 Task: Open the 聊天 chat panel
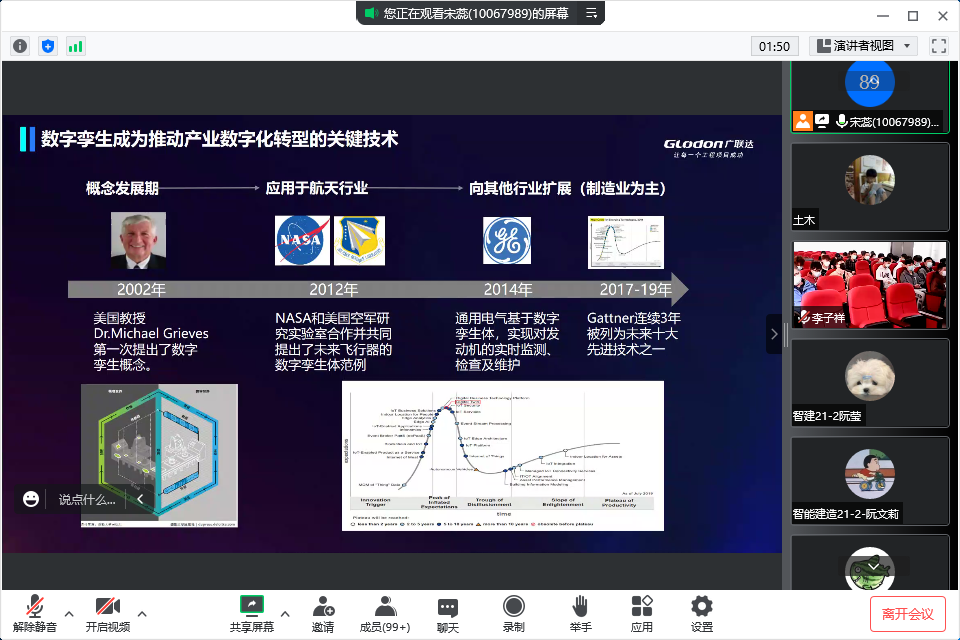coord(448,613)
